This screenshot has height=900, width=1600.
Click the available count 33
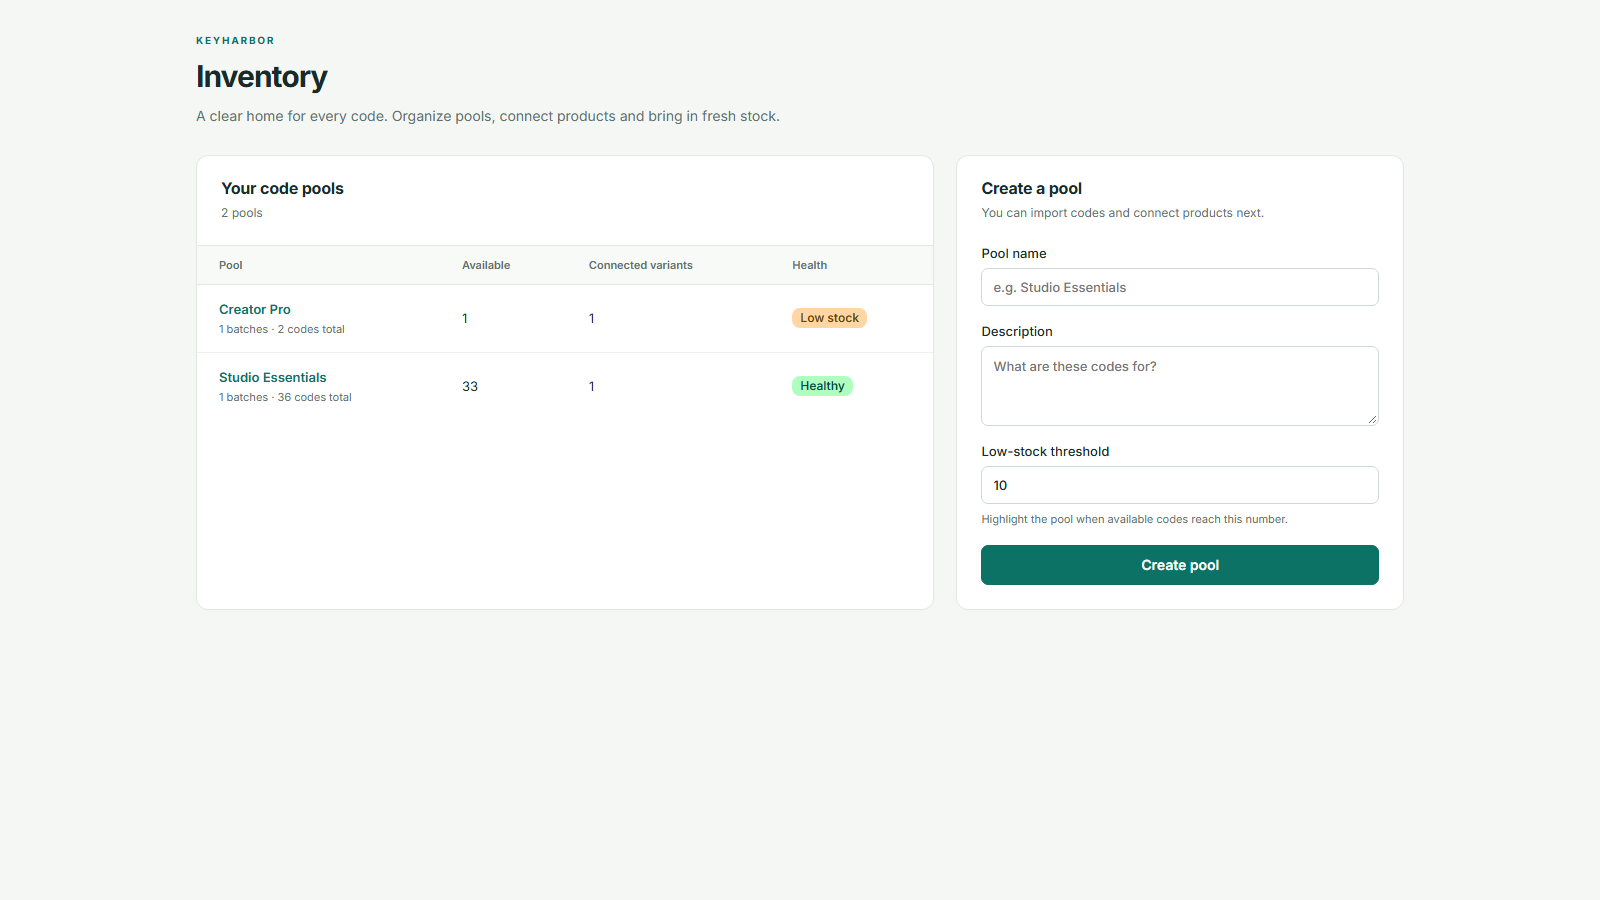pos(470,386)
